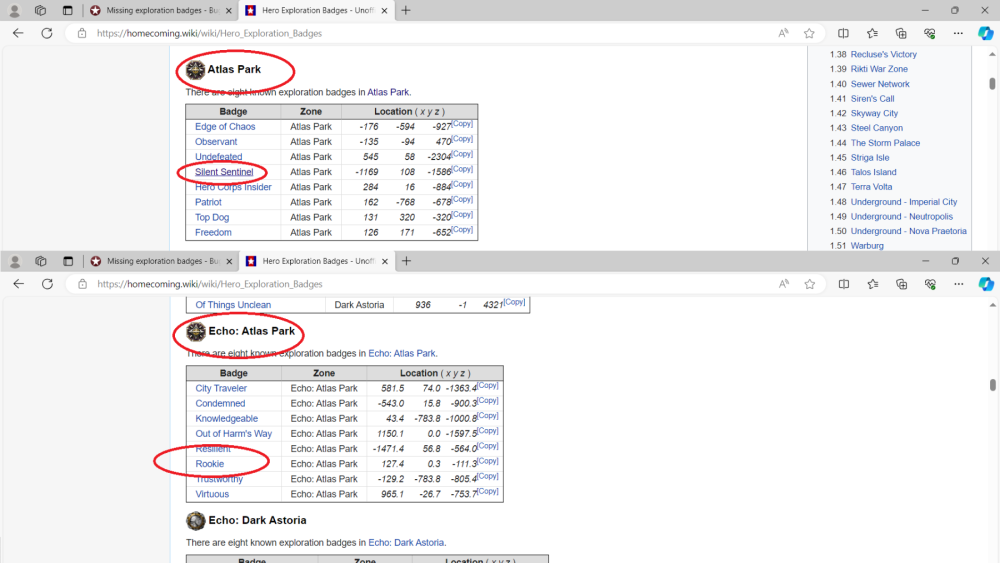This screenshot has width=1000, height=563.
Task: Click the badge icon beside the Echo: Dark Astoria heading
Action: coord(196,521)
